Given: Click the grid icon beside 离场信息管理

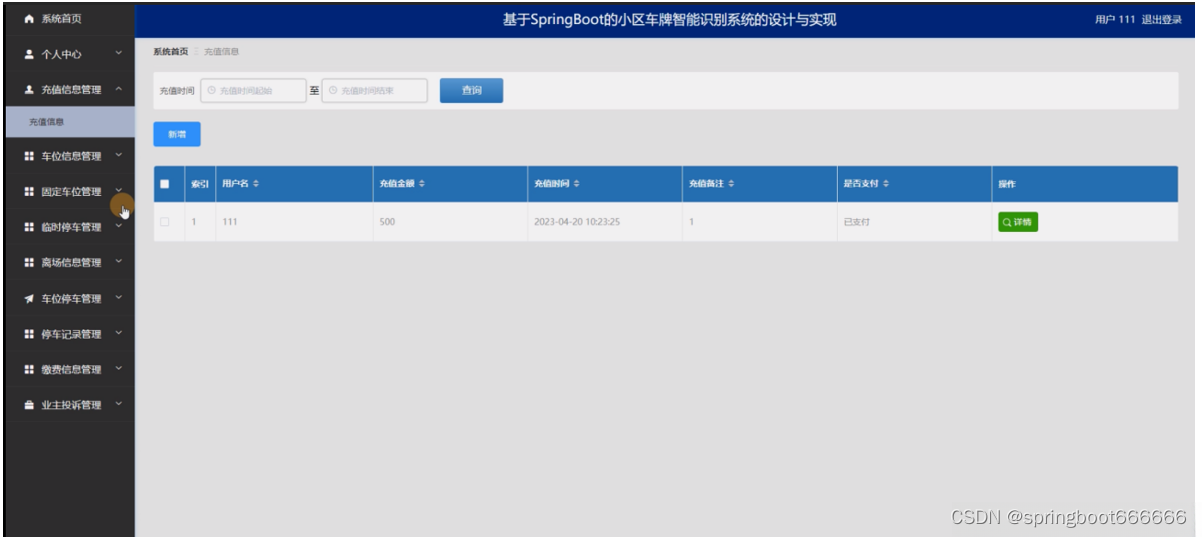Looking at the screenshot, I should pos(29,263).
